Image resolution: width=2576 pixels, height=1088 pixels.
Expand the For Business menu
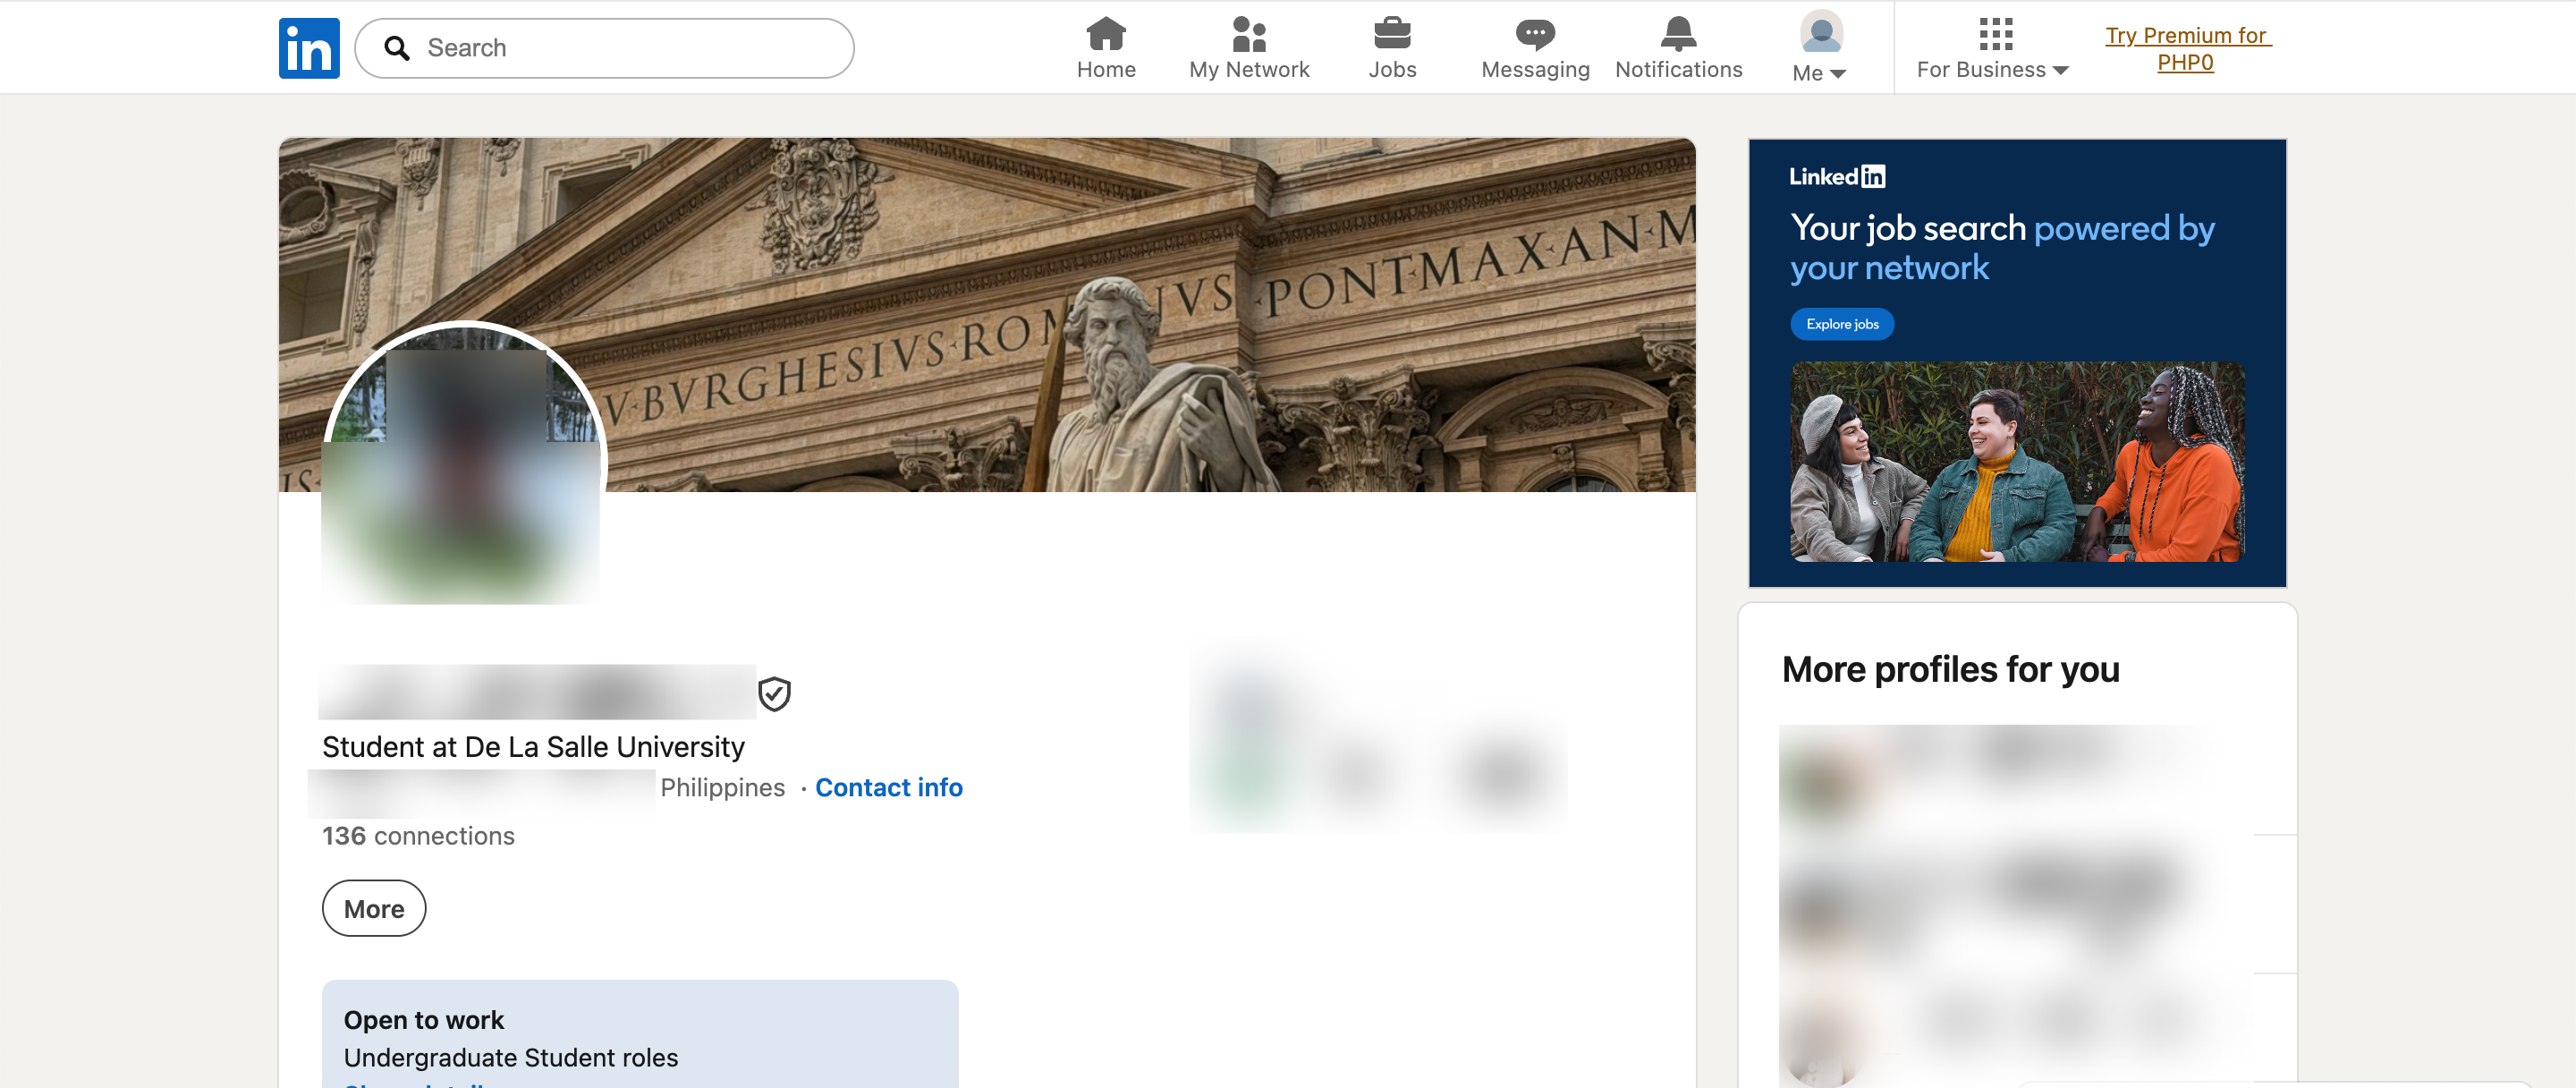pos(1993,49)
